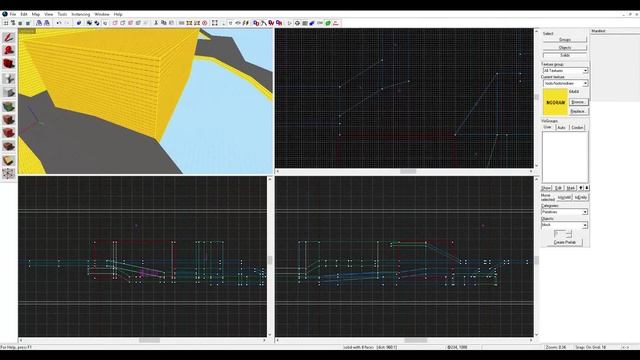The width and height of the screenshot is (640, 360).
Task: Switch to the User VisGroups tab
Action: tap(547, 127)
